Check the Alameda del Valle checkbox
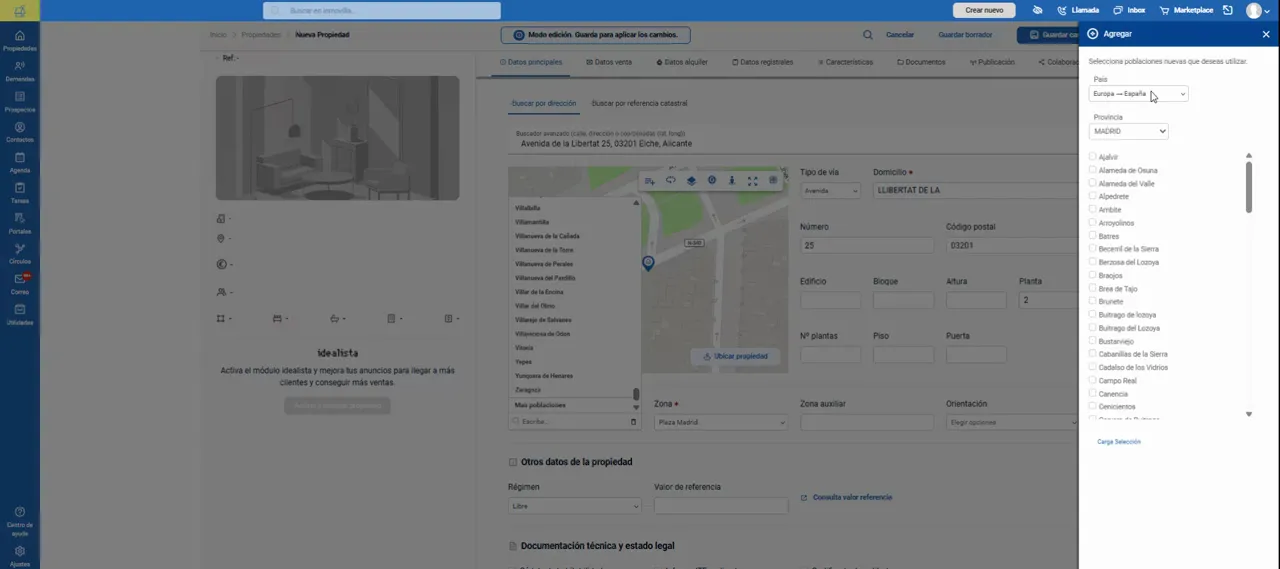The image size is (1280, 569). (x=1093, y=183)
